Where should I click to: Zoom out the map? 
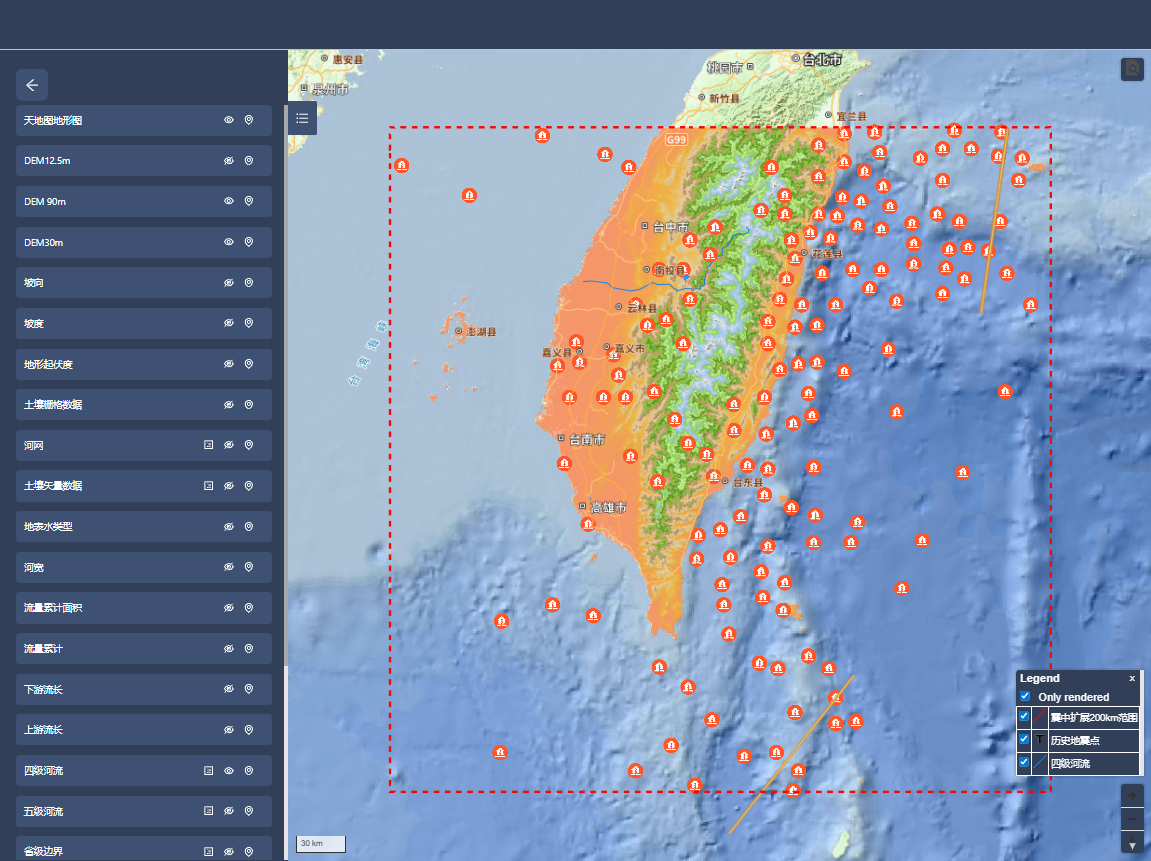[x=1132, y=820]
